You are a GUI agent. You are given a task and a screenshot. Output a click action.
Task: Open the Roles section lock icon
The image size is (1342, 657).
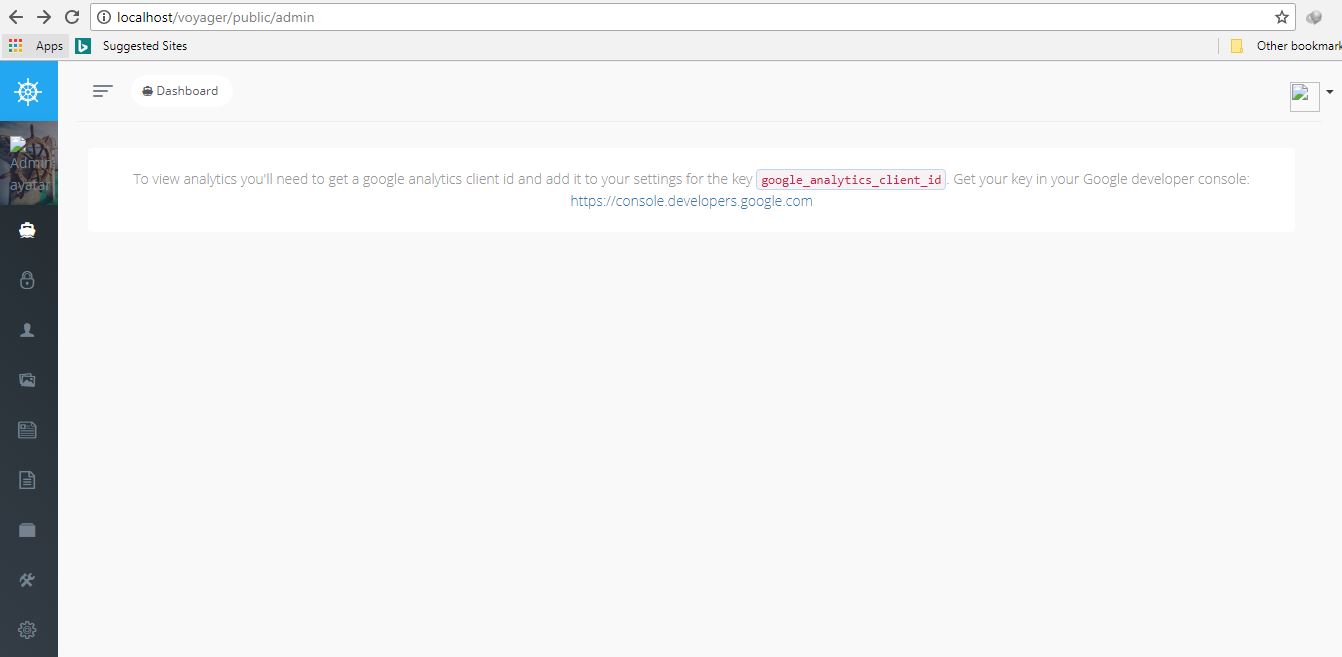28,280
